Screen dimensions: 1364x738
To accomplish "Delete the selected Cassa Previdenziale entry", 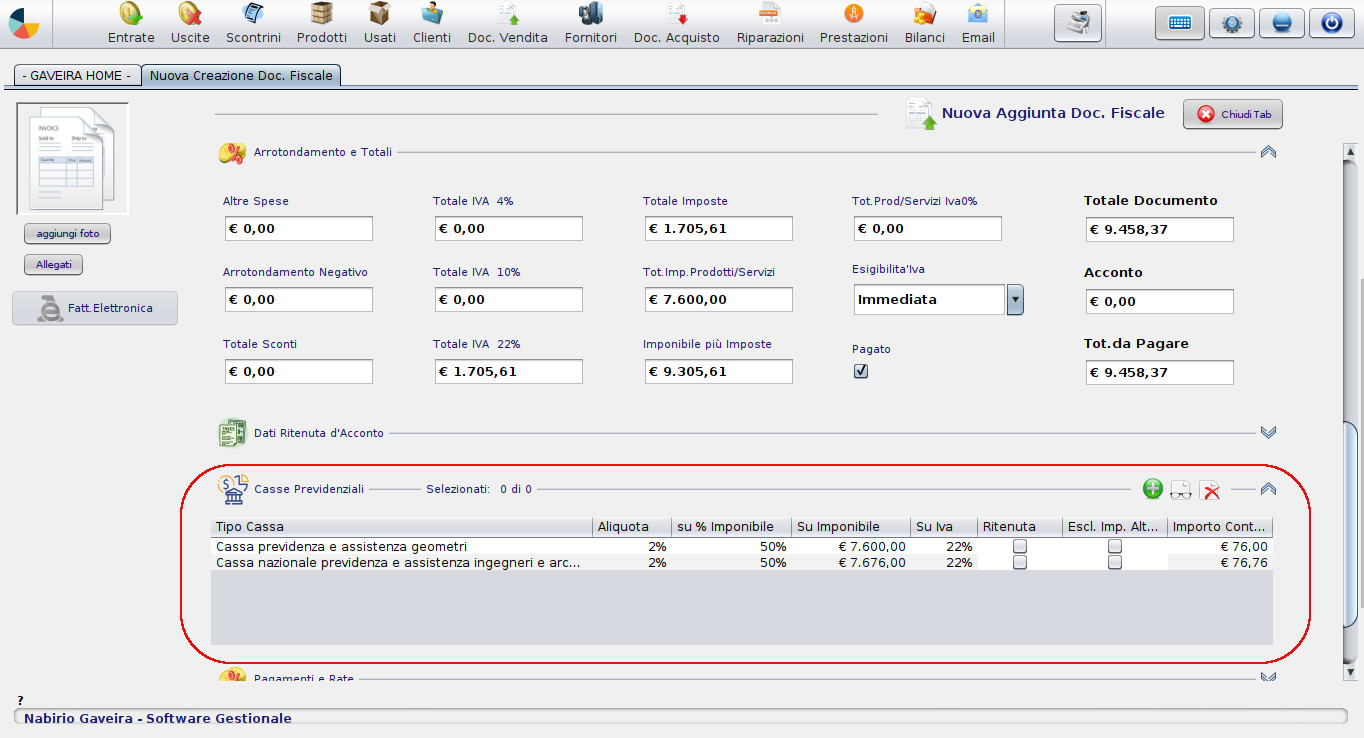I will pos(1210,489).
